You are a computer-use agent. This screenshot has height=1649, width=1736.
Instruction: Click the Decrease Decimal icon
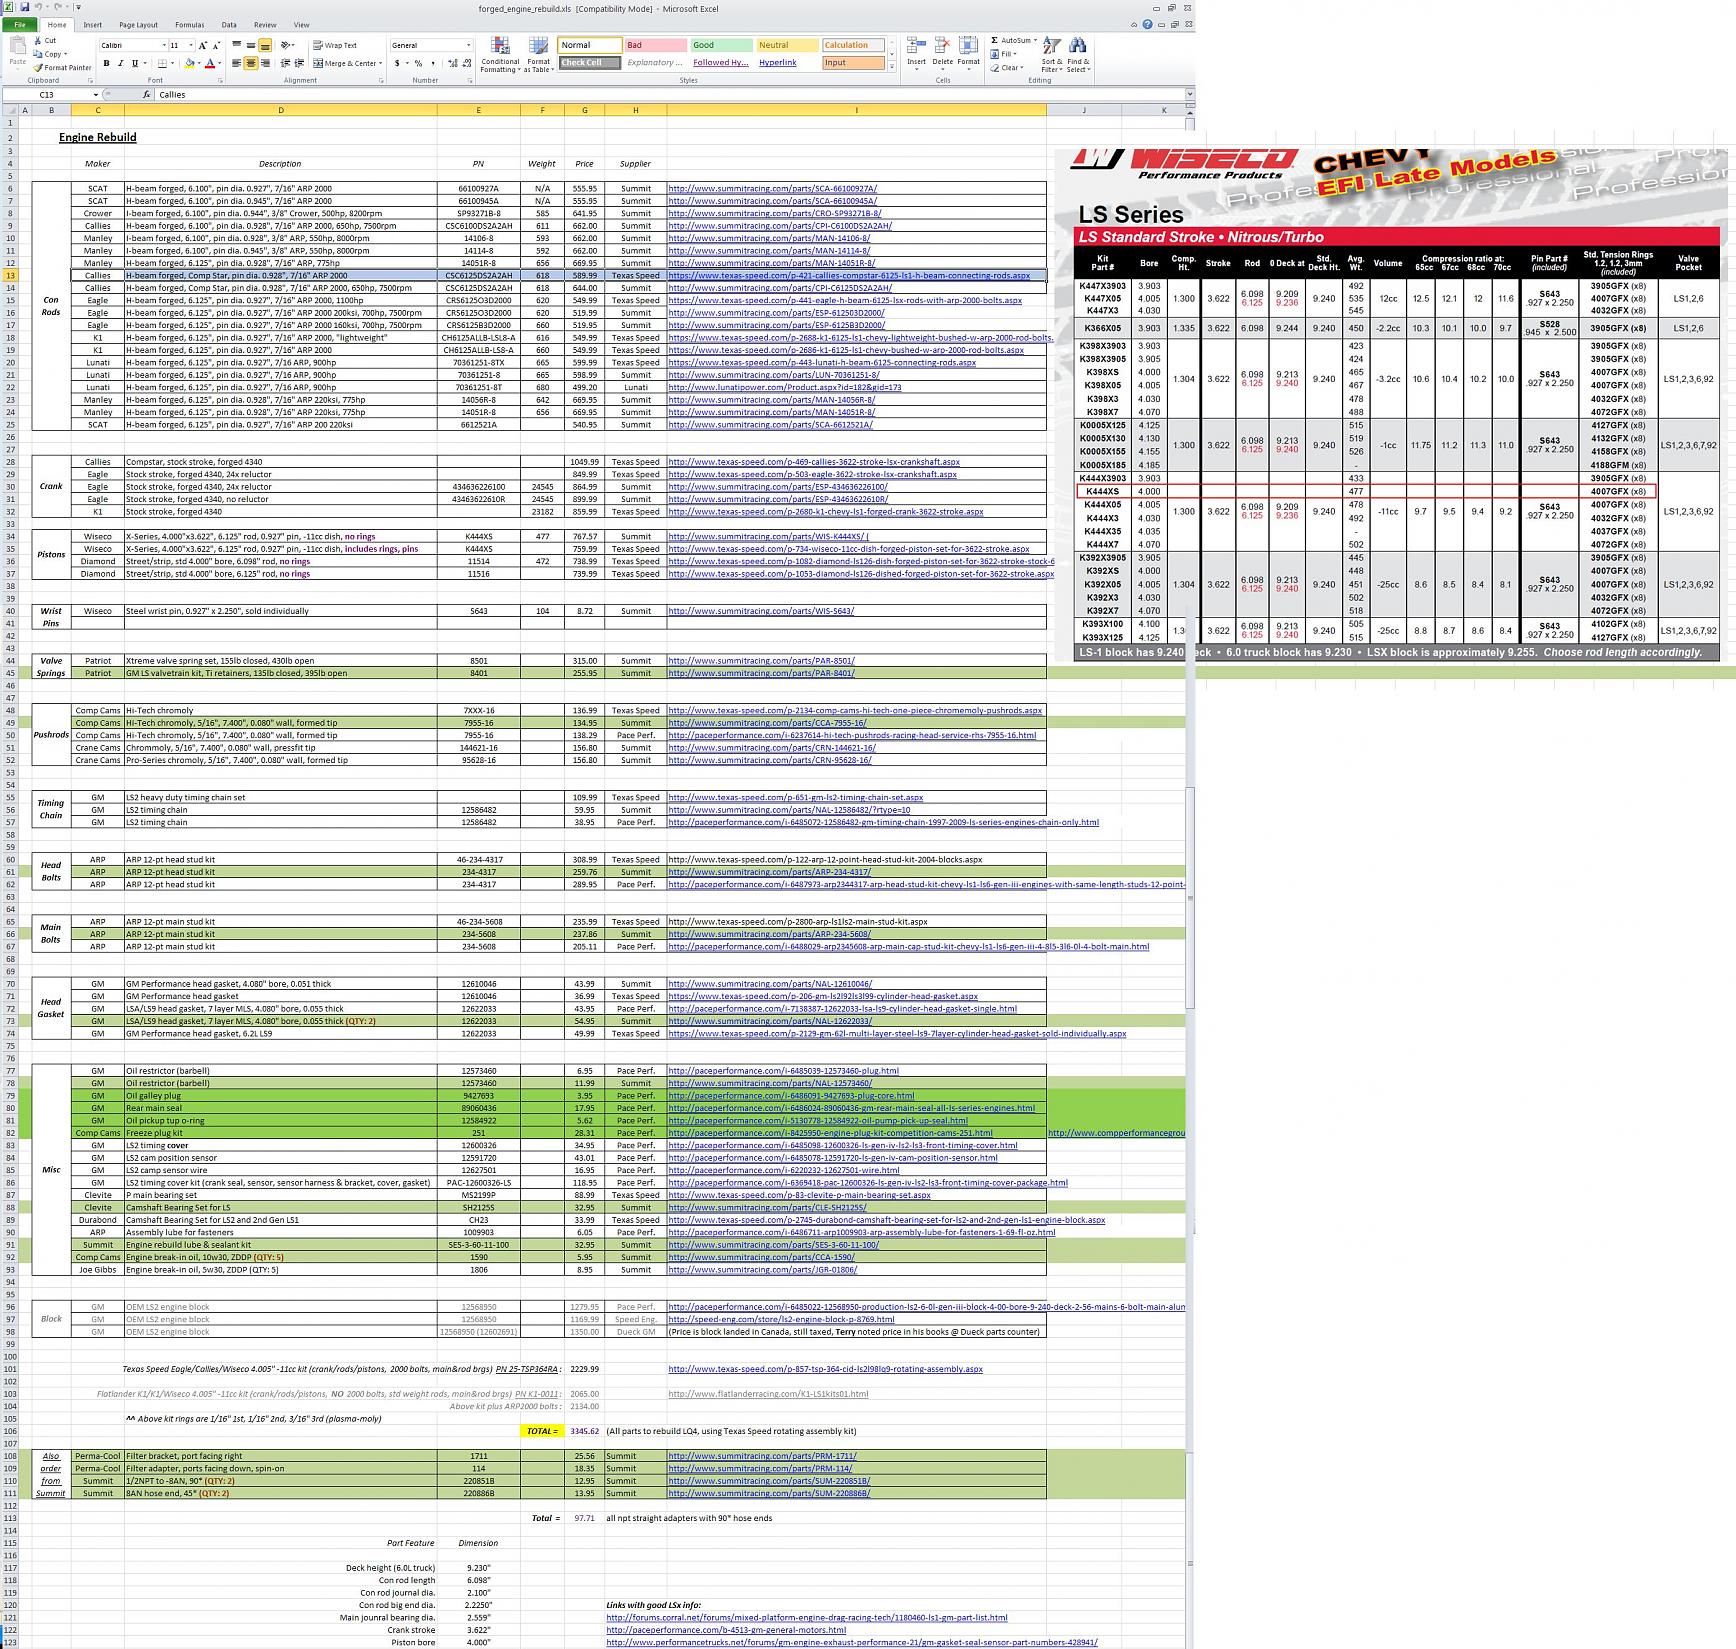[x=465, y=63]
